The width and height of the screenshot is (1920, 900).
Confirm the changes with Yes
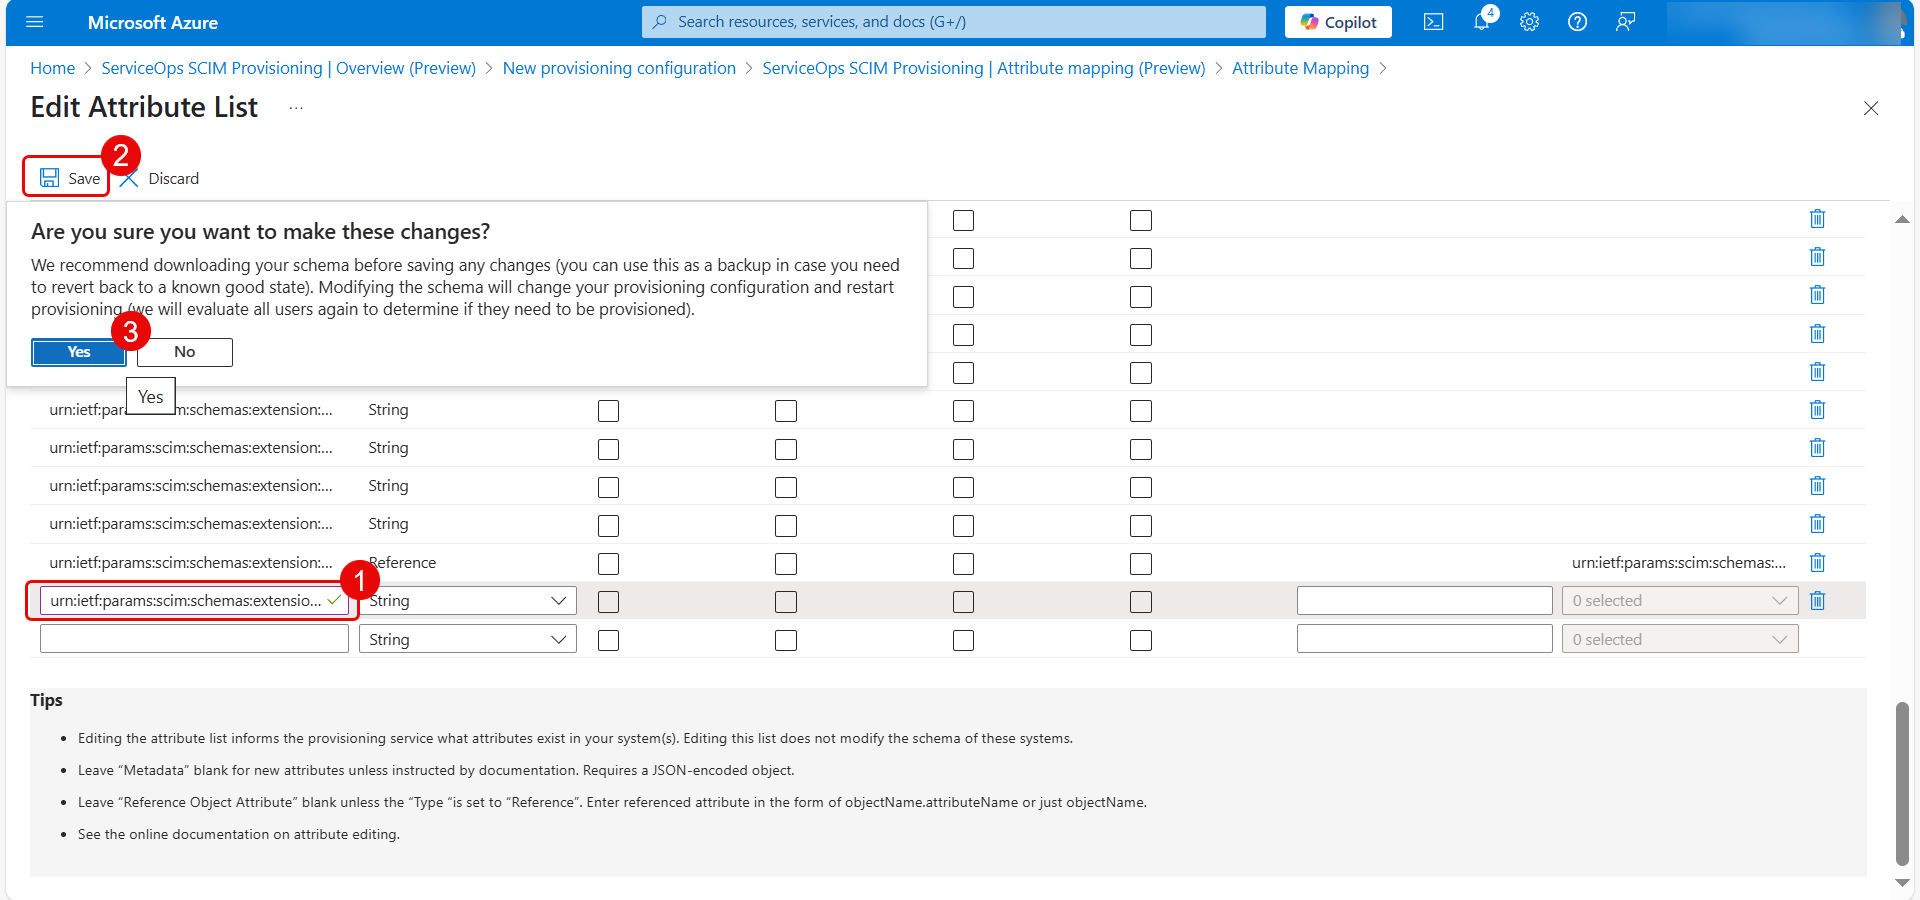[x=79, y=352]
